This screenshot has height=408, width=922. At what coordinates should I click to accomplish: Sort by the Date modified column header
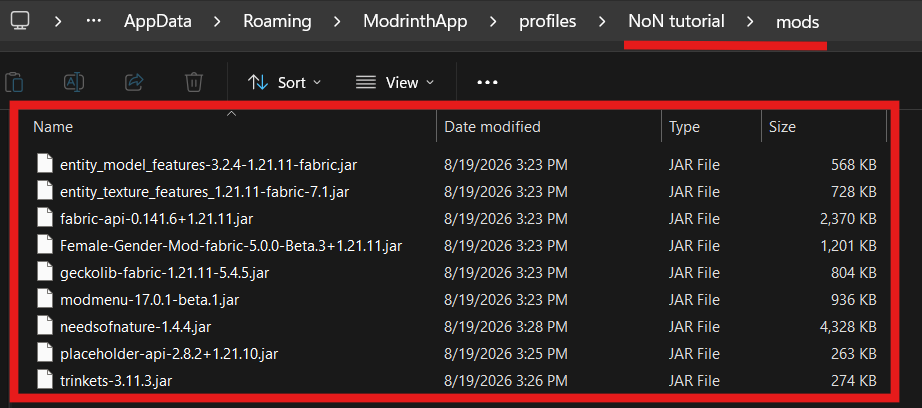(492, 126)
